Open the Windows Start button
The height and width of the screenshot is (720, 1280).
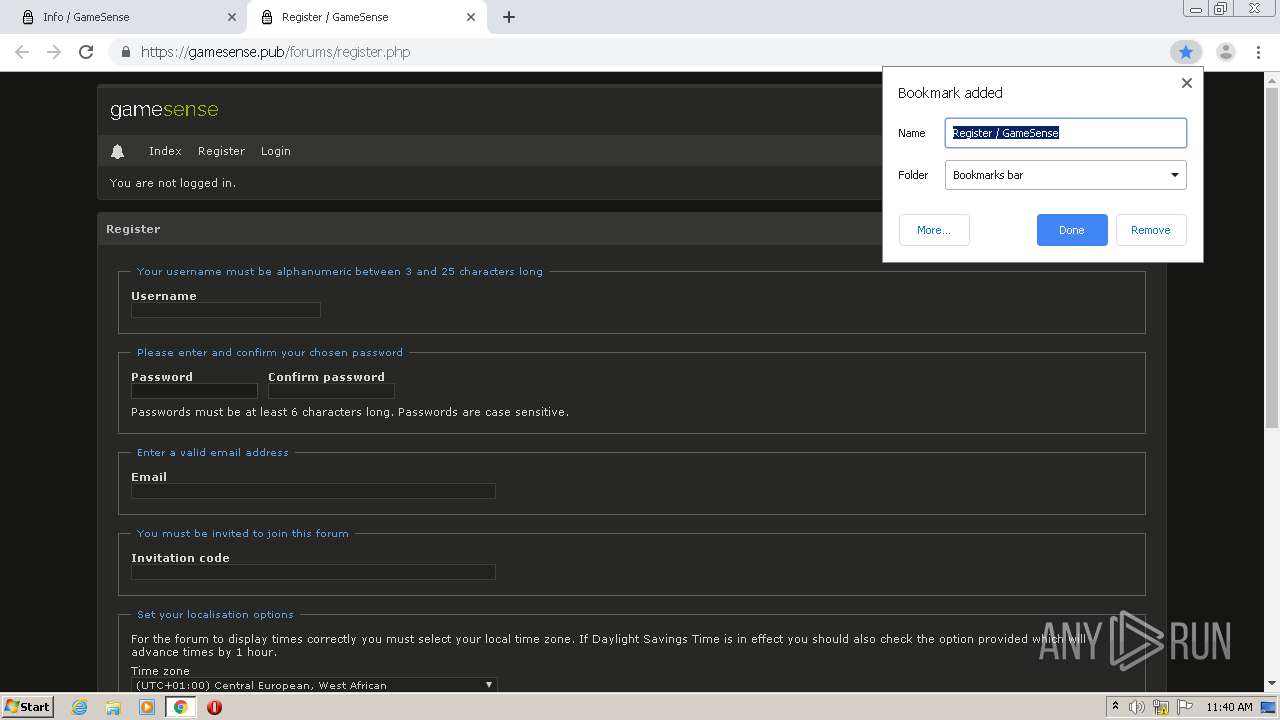coord(27,706)
